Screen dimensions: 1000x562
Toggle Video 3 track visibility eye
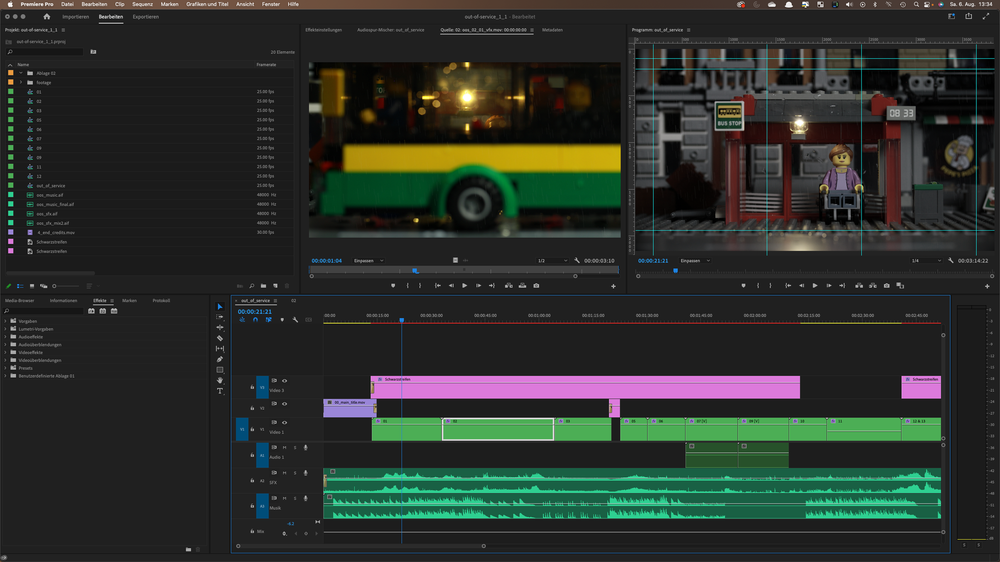[x=284, y=381]
